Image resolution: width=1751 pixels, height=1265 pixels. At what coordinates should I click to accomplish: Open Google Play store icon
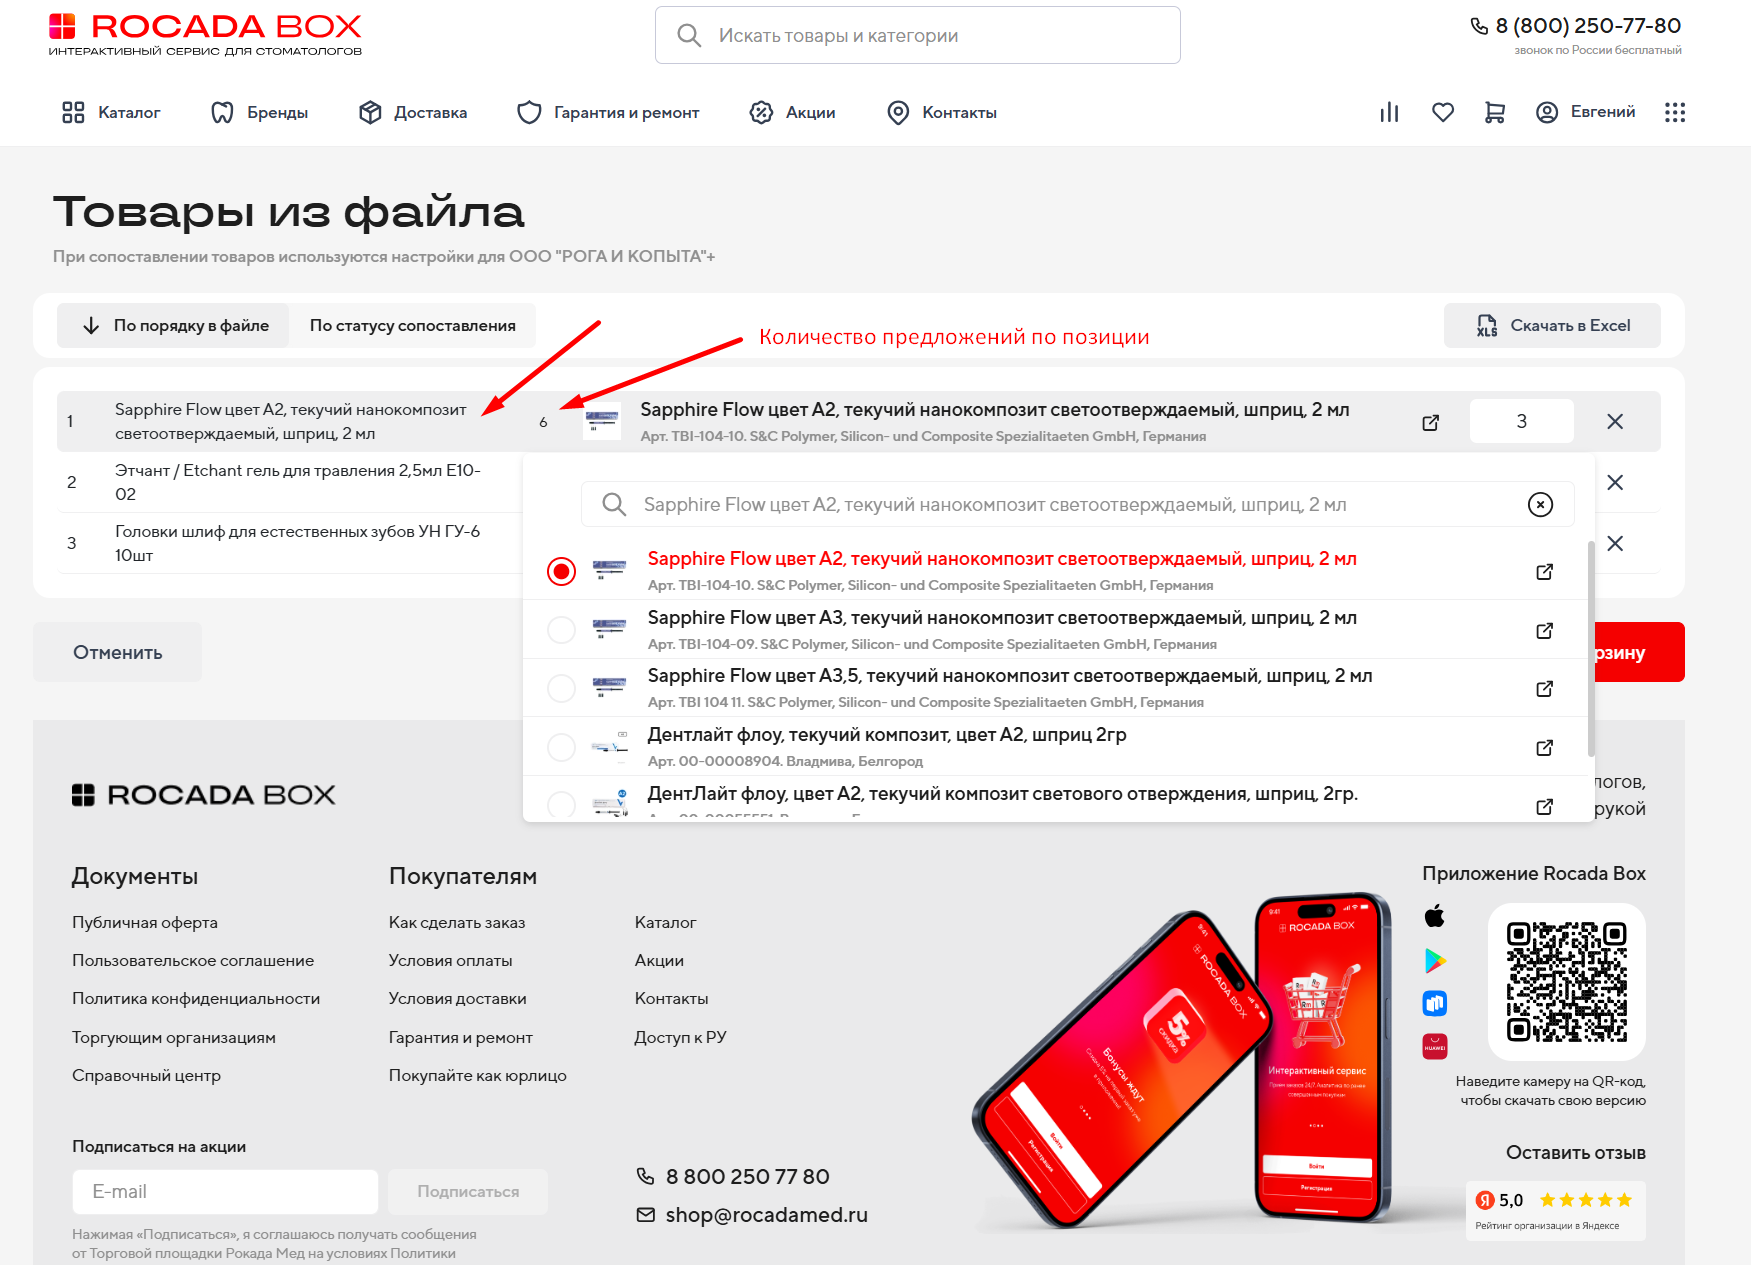point(1435,960)
